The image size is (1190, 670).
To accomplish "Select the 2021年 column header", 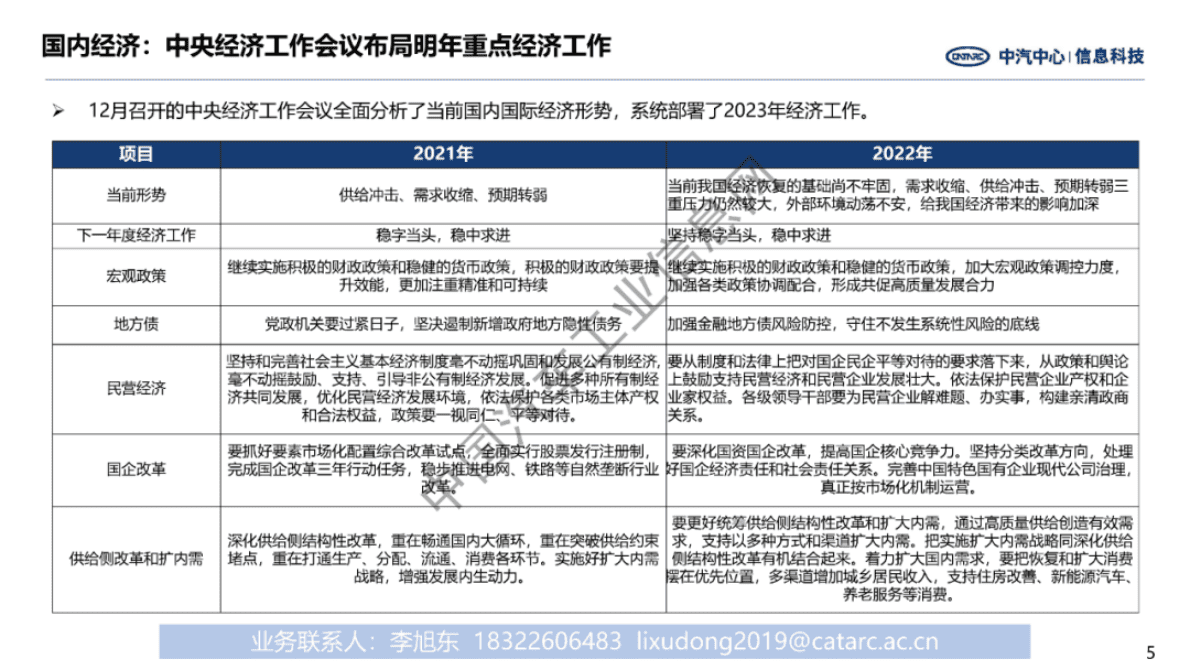I will point(444,155).
